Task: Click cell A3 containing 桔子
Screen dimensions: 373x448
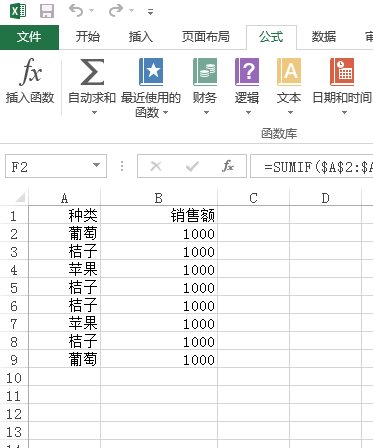Action: click(x=65, y=251)
